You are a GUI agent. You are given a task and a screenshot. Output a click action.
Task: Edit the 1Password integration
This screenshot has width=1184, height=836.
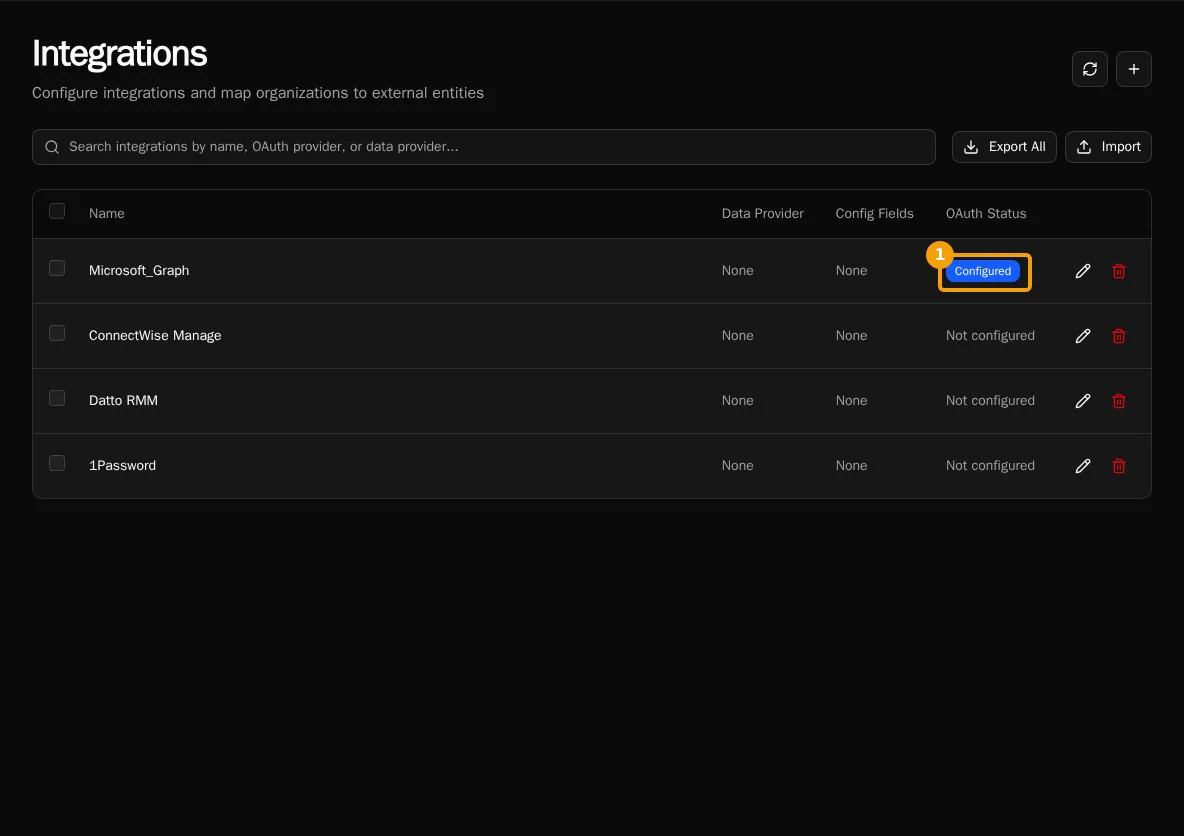point(1083,466)
